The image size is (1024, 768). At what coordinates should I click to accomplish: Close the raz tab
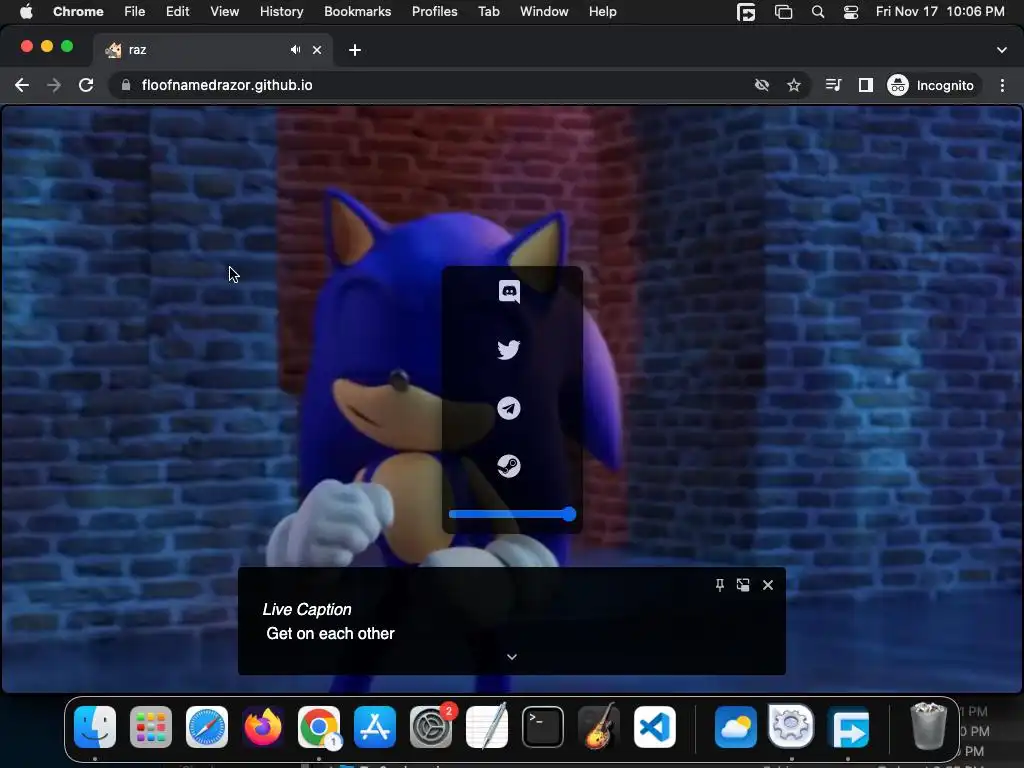[317, 50]
